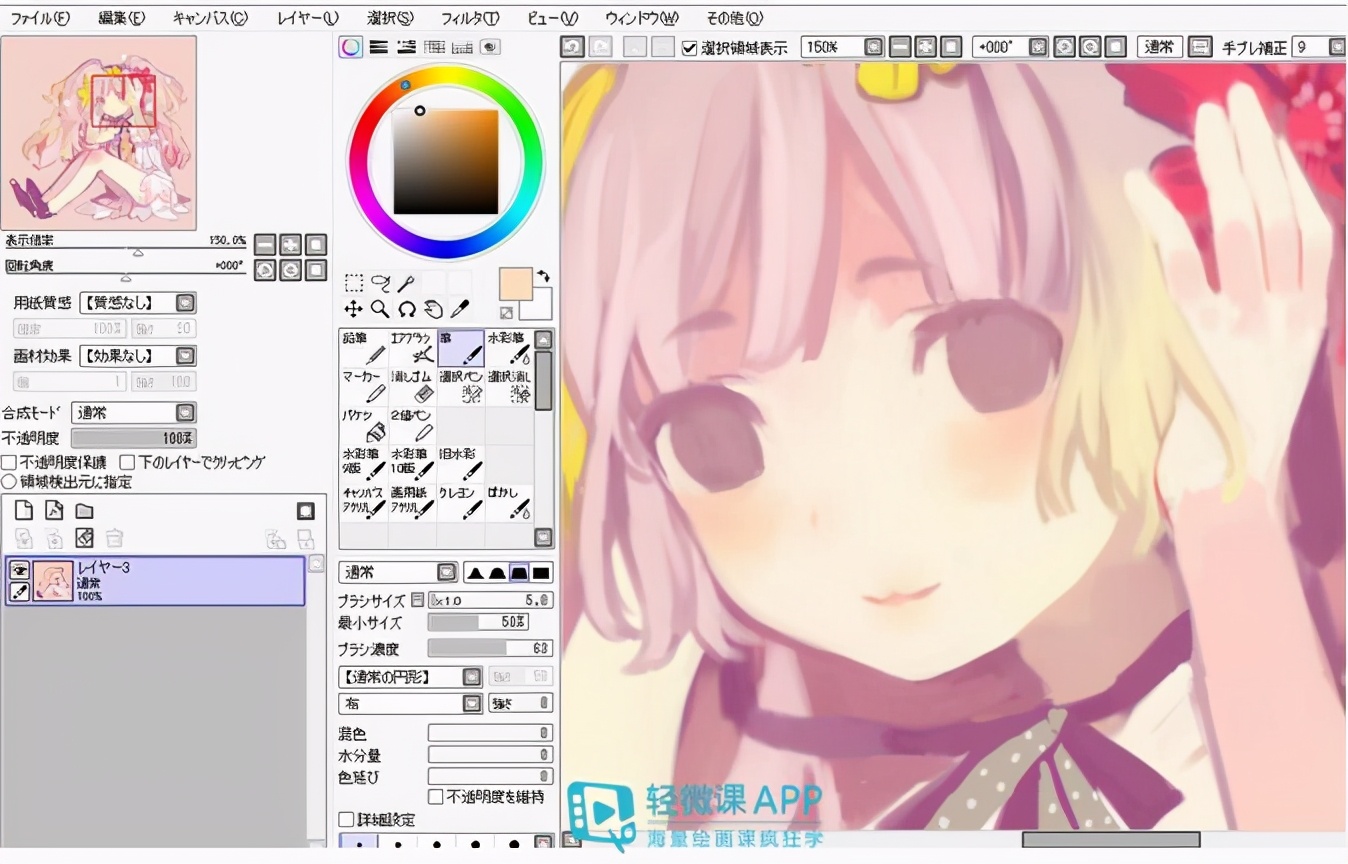Open the 手ブレ補正 stabilizer dropdown

pyautogui.click(x=1319, y=47)
